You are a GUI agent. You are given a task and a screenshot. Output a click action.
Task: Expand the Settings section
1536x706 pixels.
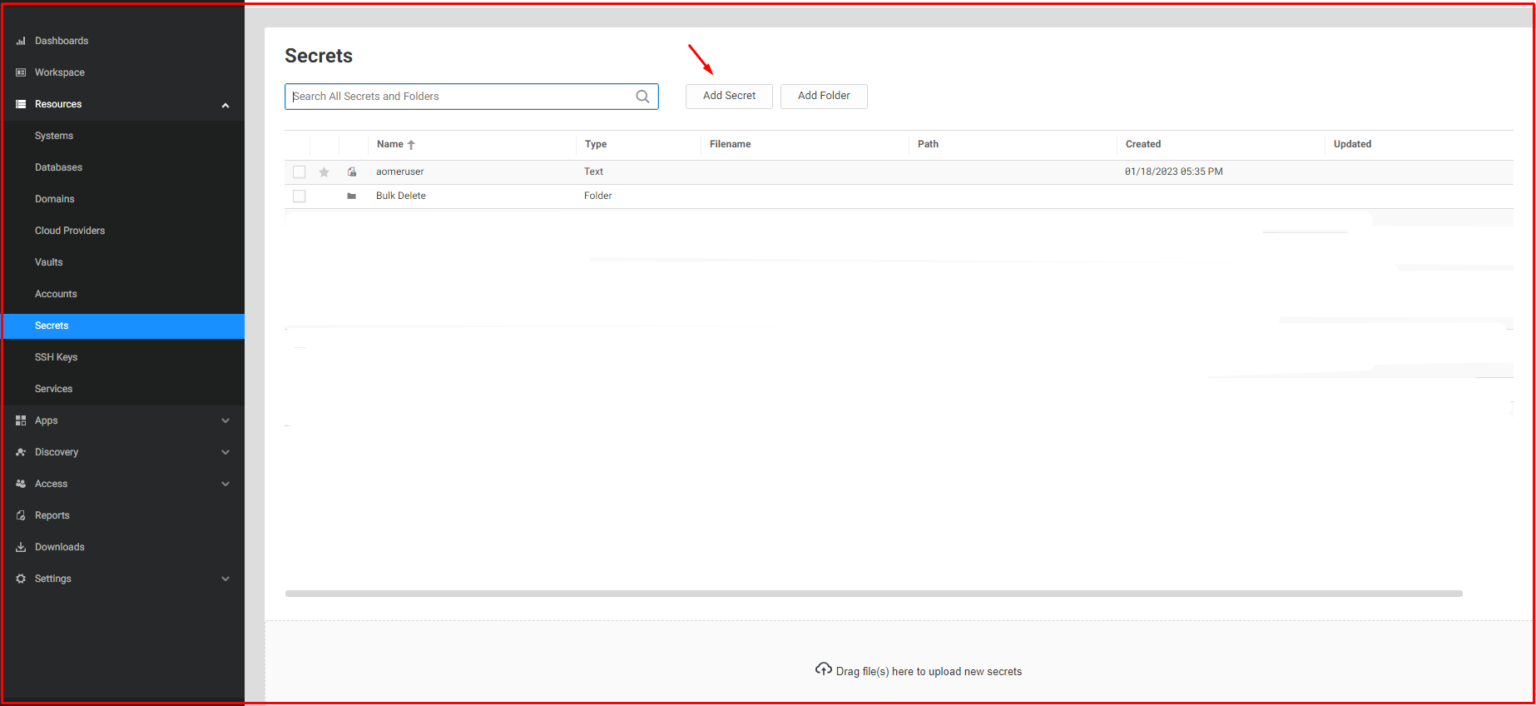pyautogui.click(x=225, y=578)
